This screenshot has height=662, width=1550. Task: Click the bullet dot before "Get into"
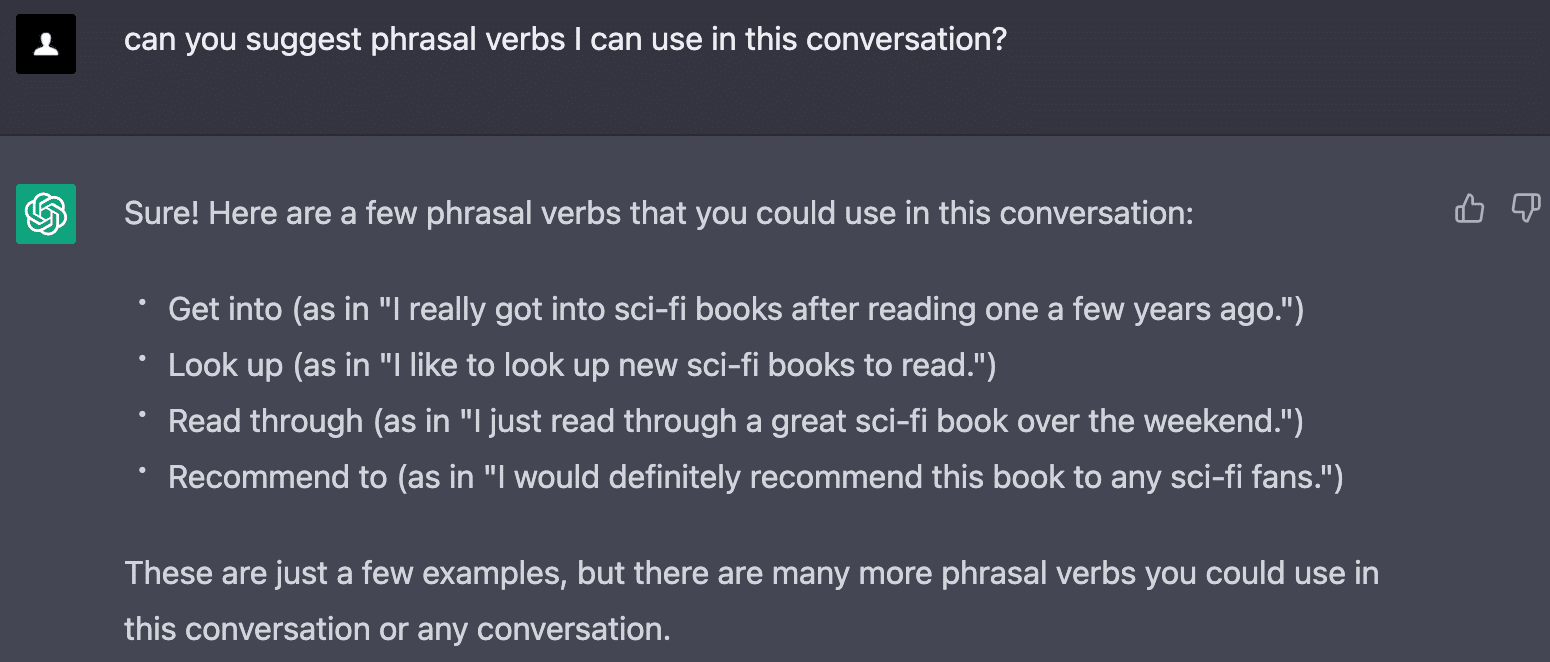[143, 301]
